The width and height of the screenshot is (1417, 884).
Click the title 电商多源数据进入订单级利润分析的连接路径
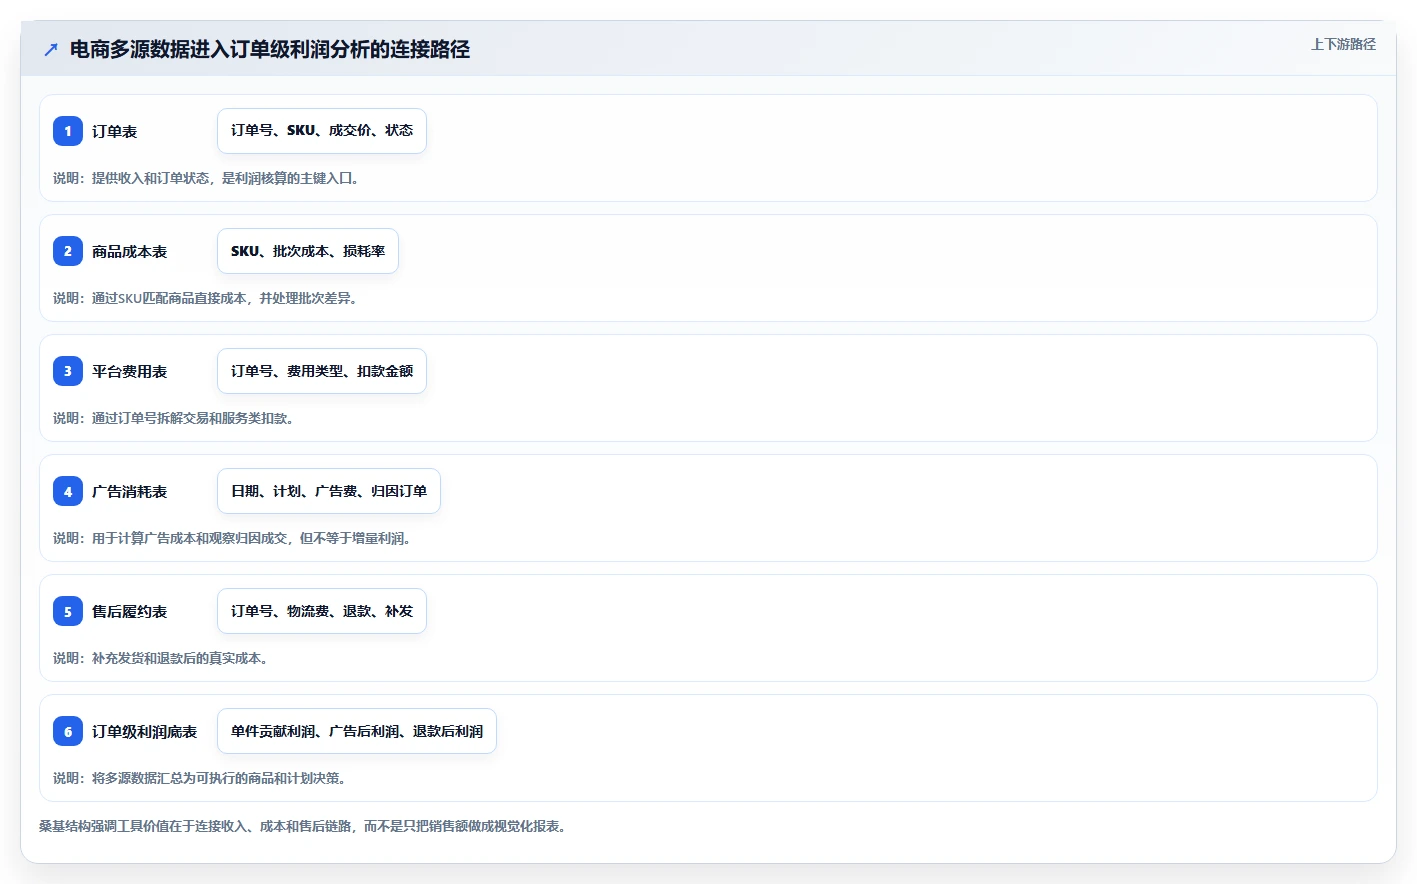coord(270,49)
